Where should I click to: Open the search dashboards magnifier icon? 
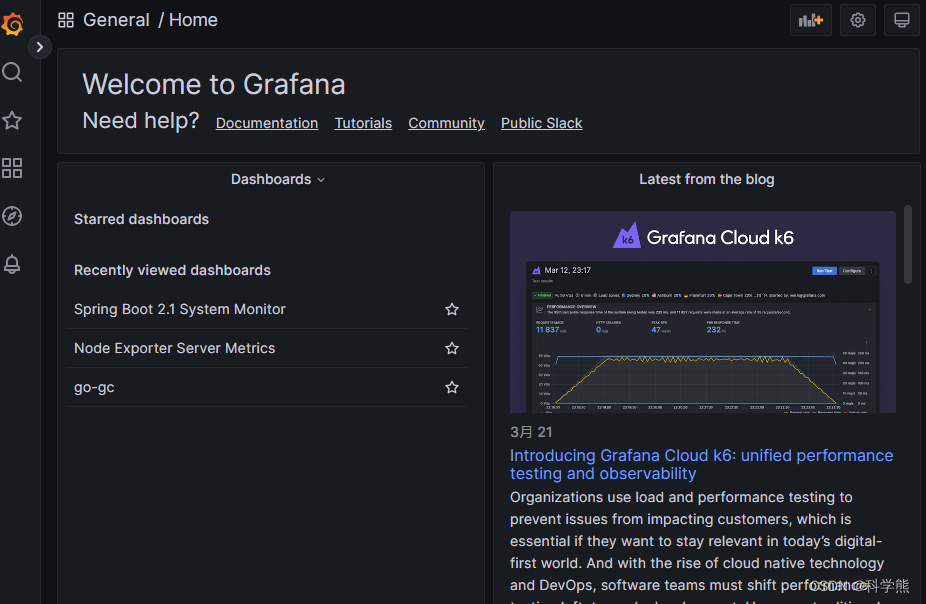12,72
